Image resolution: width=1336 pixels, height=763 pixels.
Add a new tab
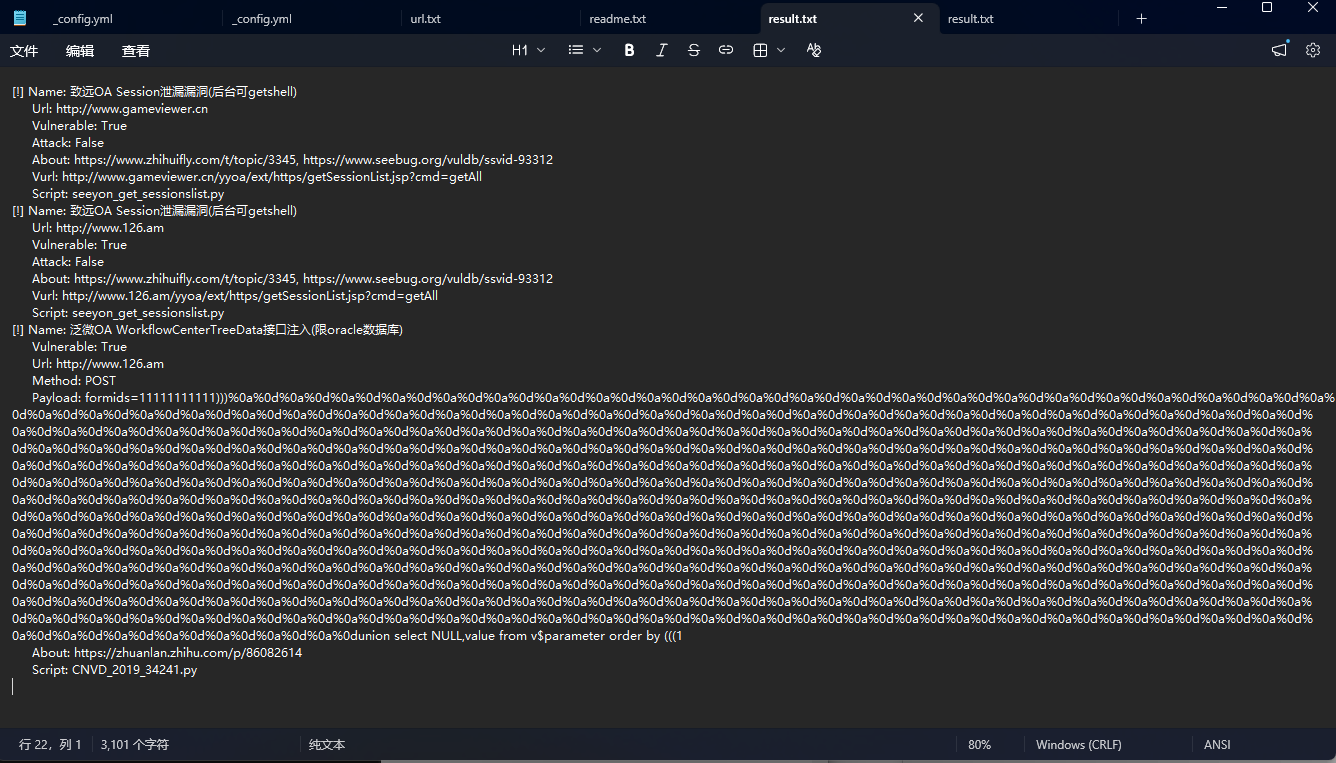point(1141,19)
